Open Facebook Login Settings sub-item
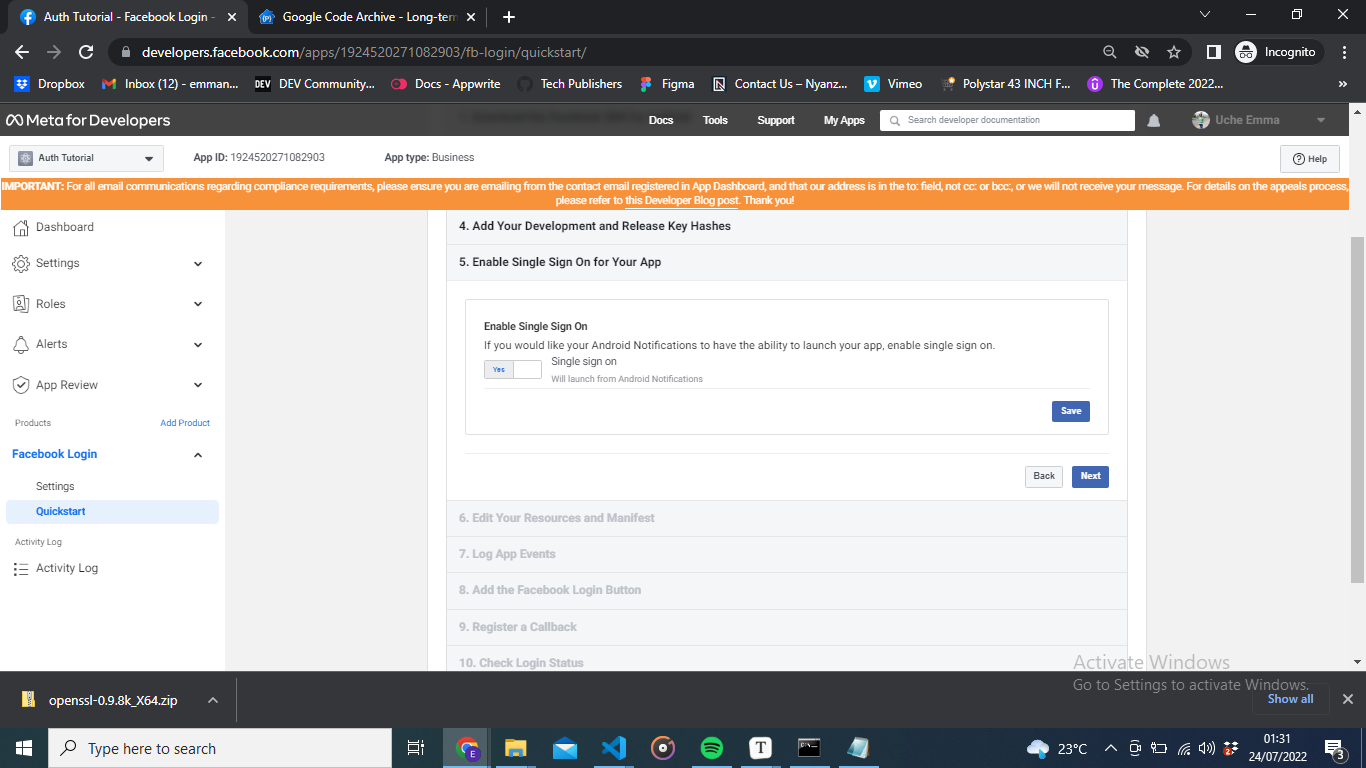The width and height of the screenshot is (1366, 768). coord(55,486)
